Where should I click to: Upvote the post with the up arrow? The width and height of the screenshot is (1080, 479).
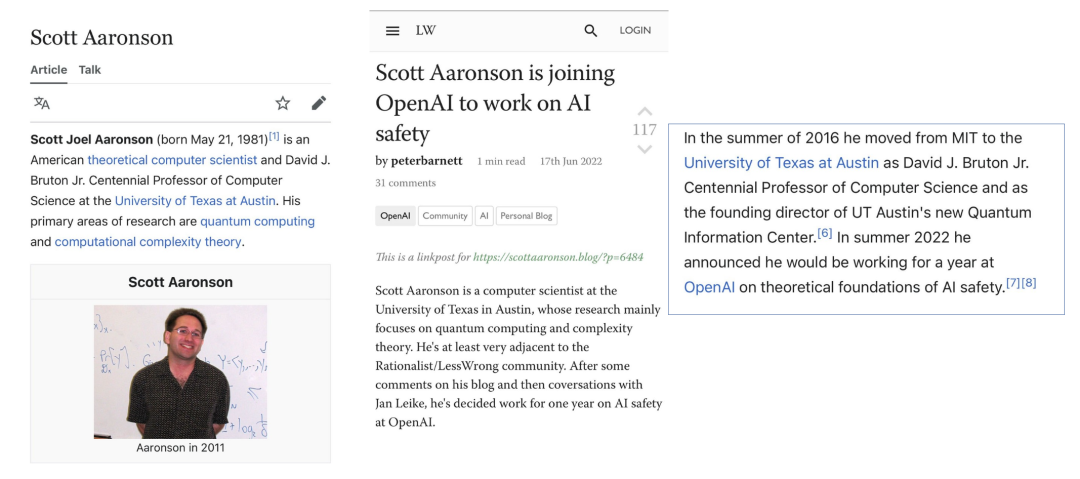click(644, 111)
